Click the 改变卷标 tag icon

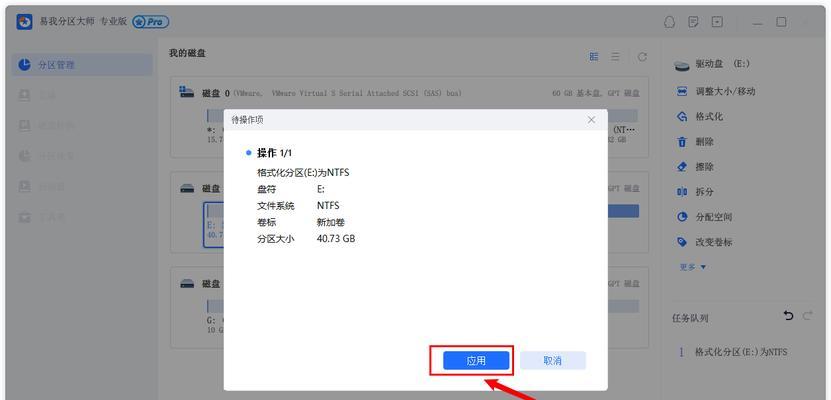pyautogui.click(x=682, y=242)
